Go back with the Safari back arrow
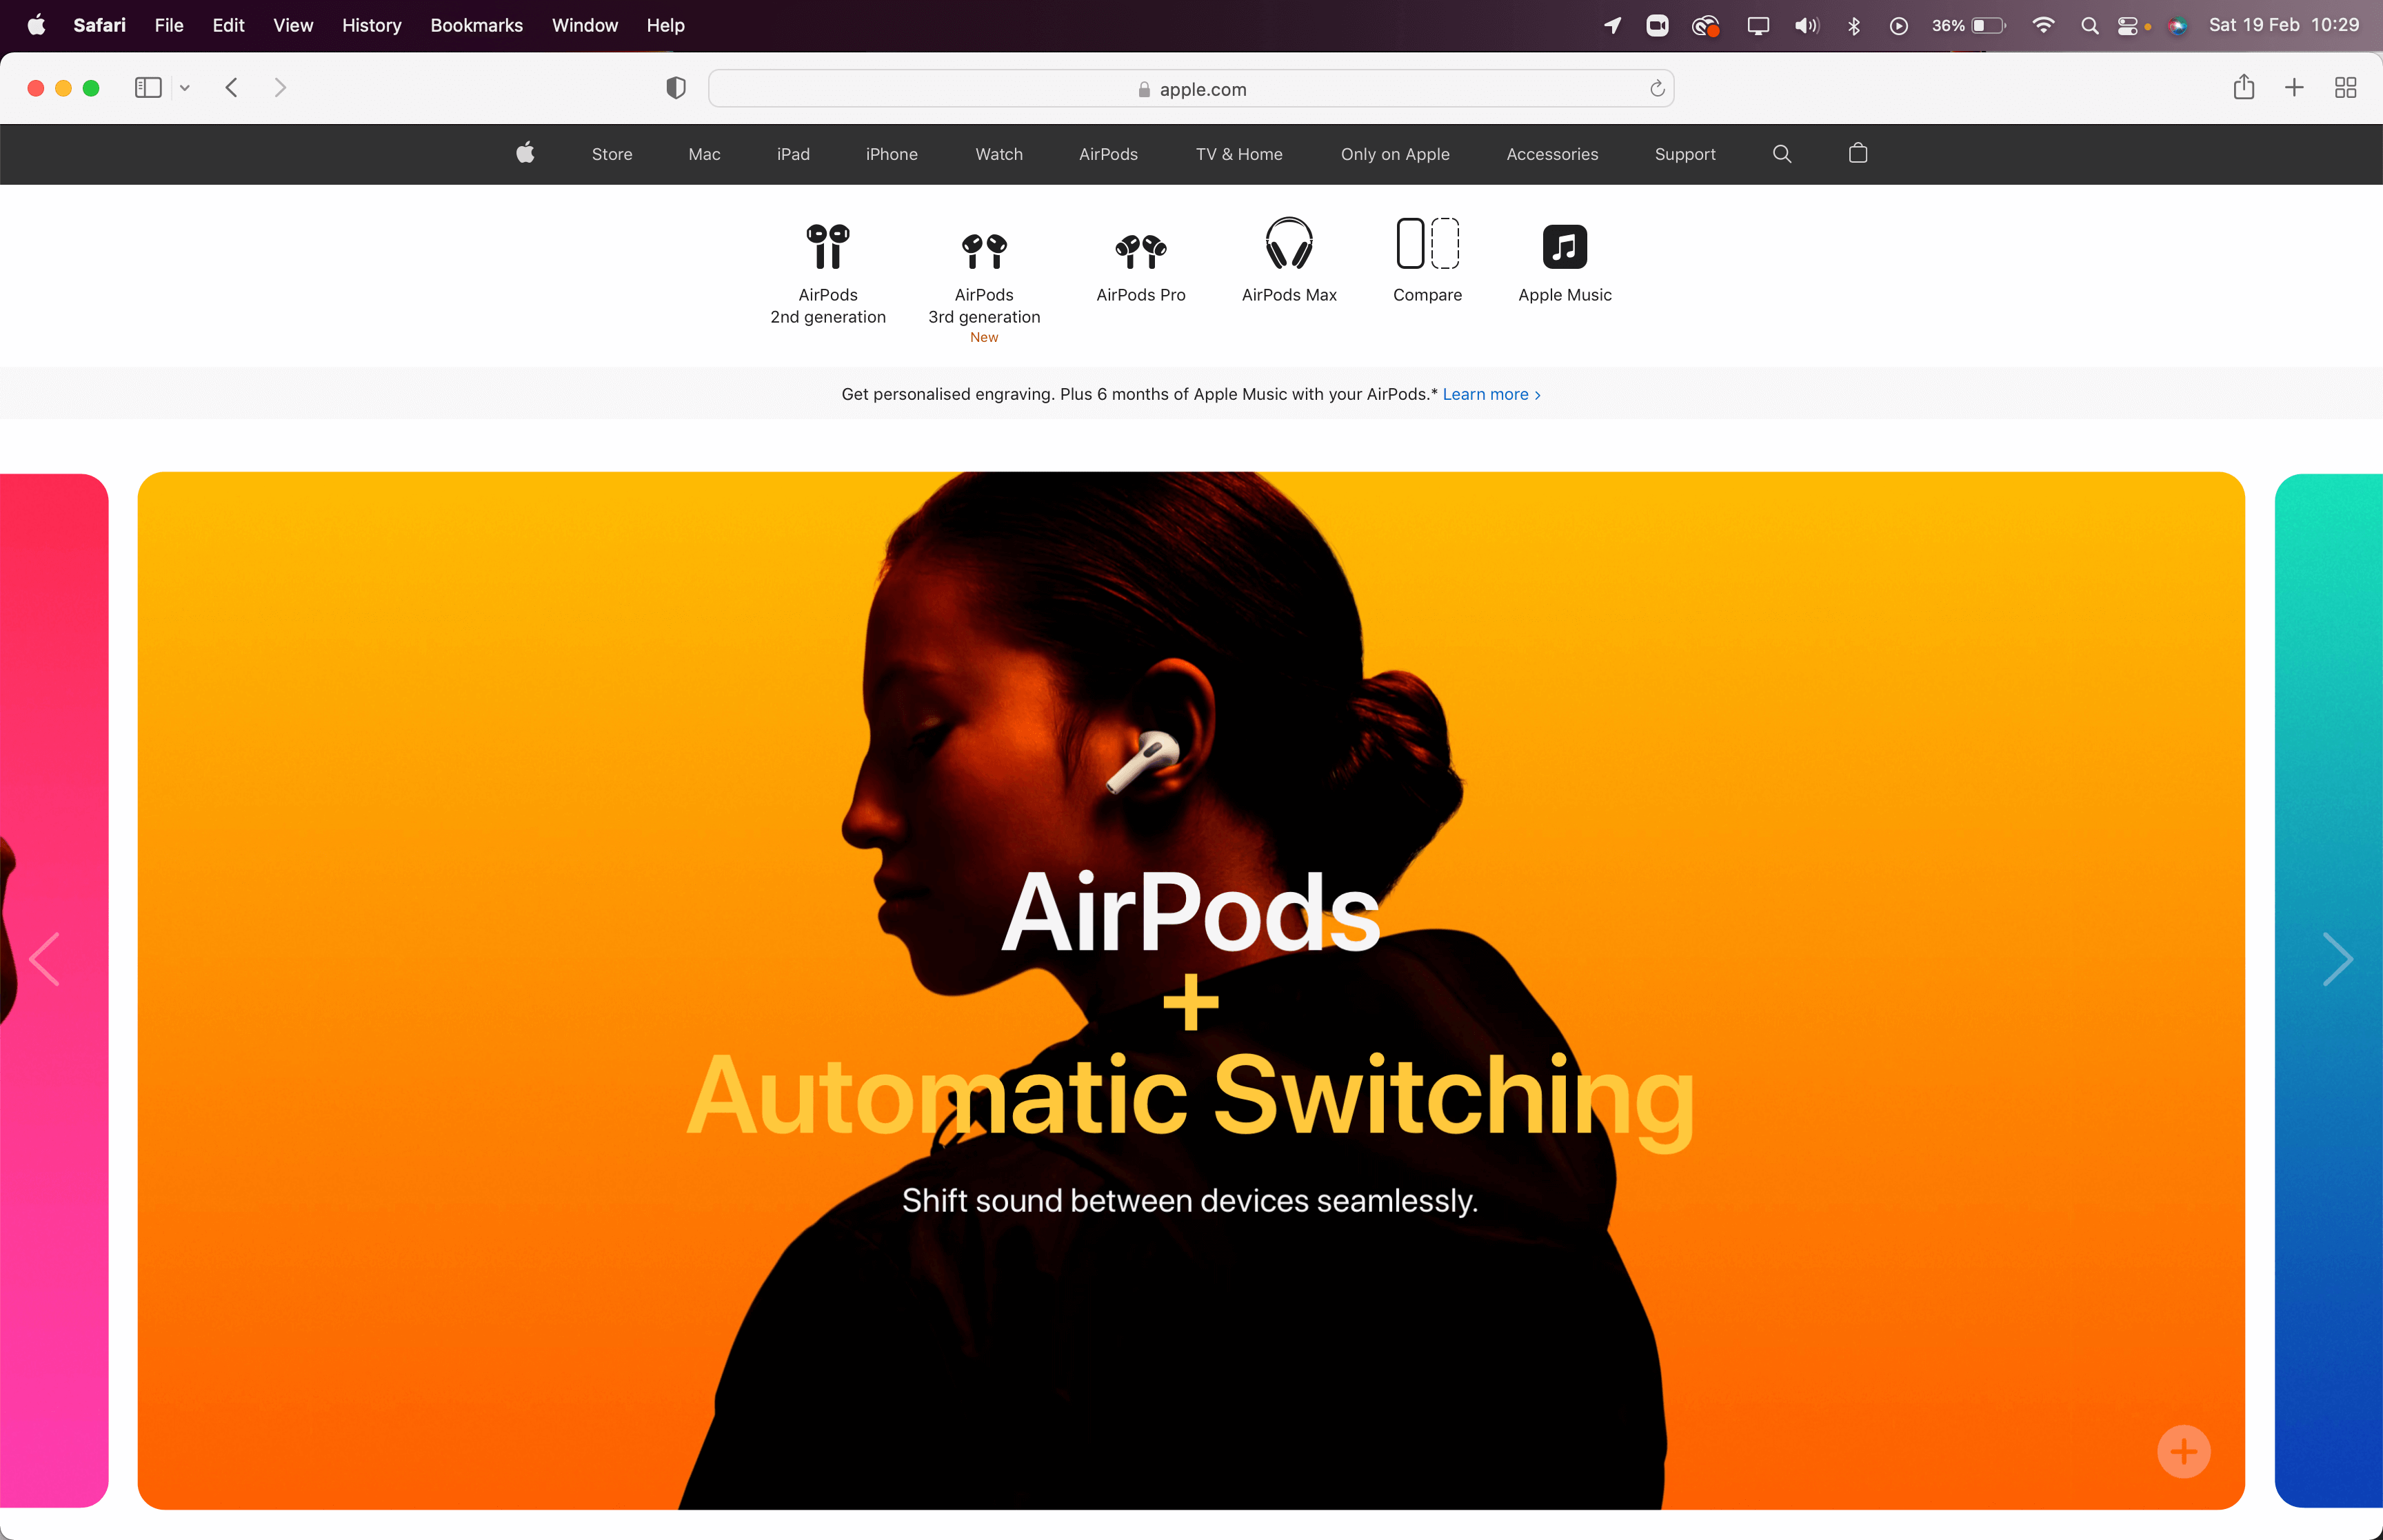The image size is (2383, 1540). pyautogui.click(x=231, y=88)
